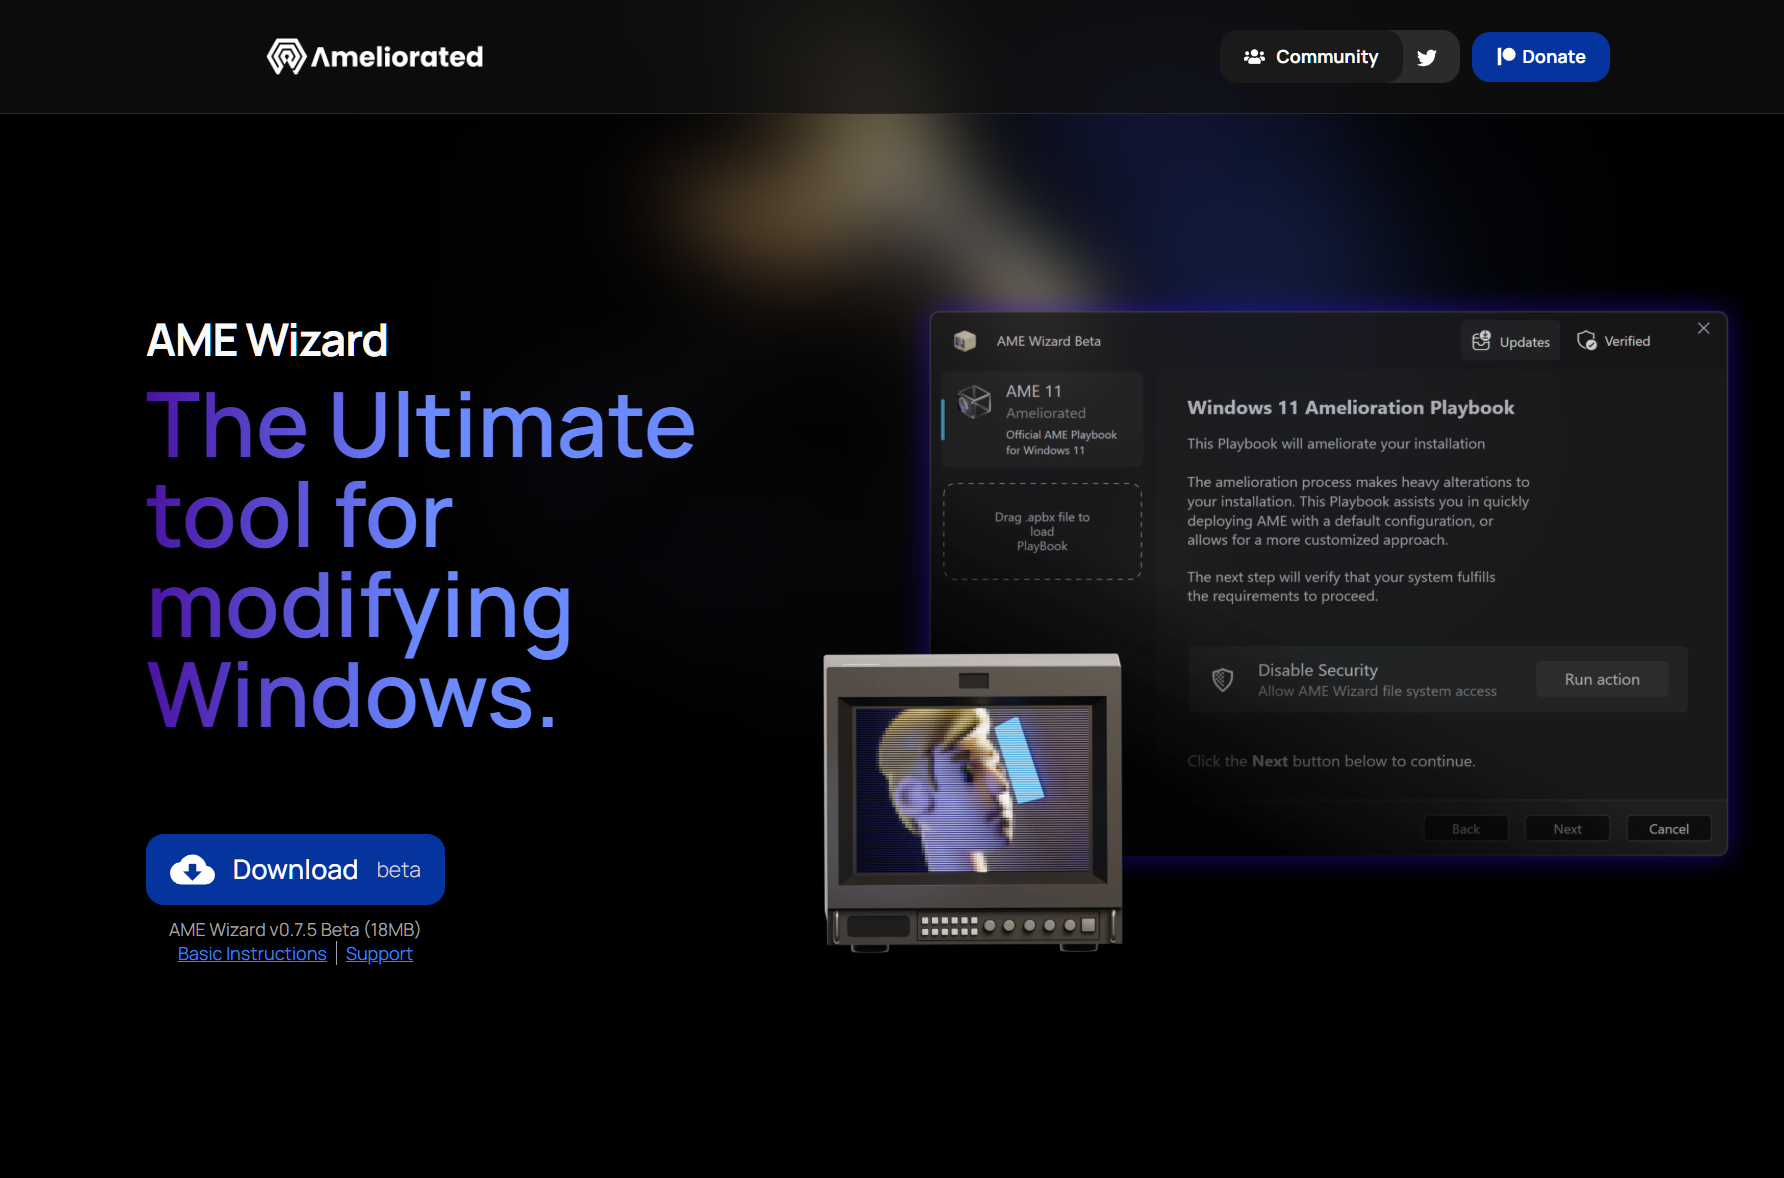Select the AME 11 playbook entry
This screenshot has width=1784, height=1178.
click(x=1042, y=420)
